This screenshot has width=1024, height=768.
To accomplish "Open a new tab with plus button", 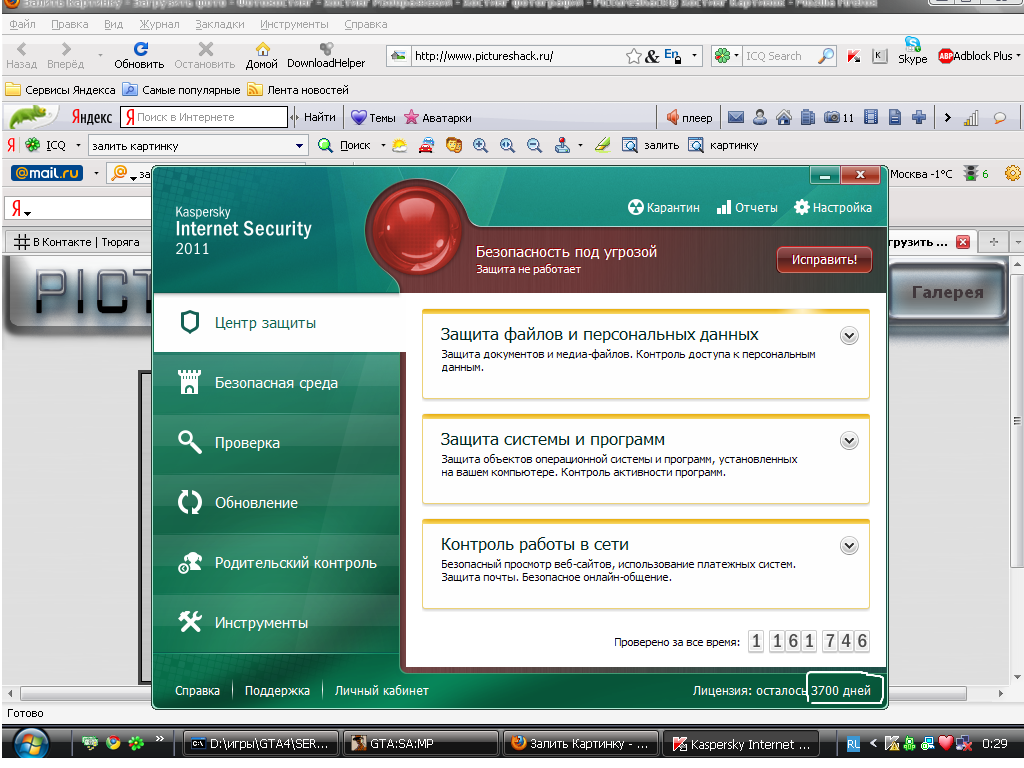I will click(x=993, y=242).
